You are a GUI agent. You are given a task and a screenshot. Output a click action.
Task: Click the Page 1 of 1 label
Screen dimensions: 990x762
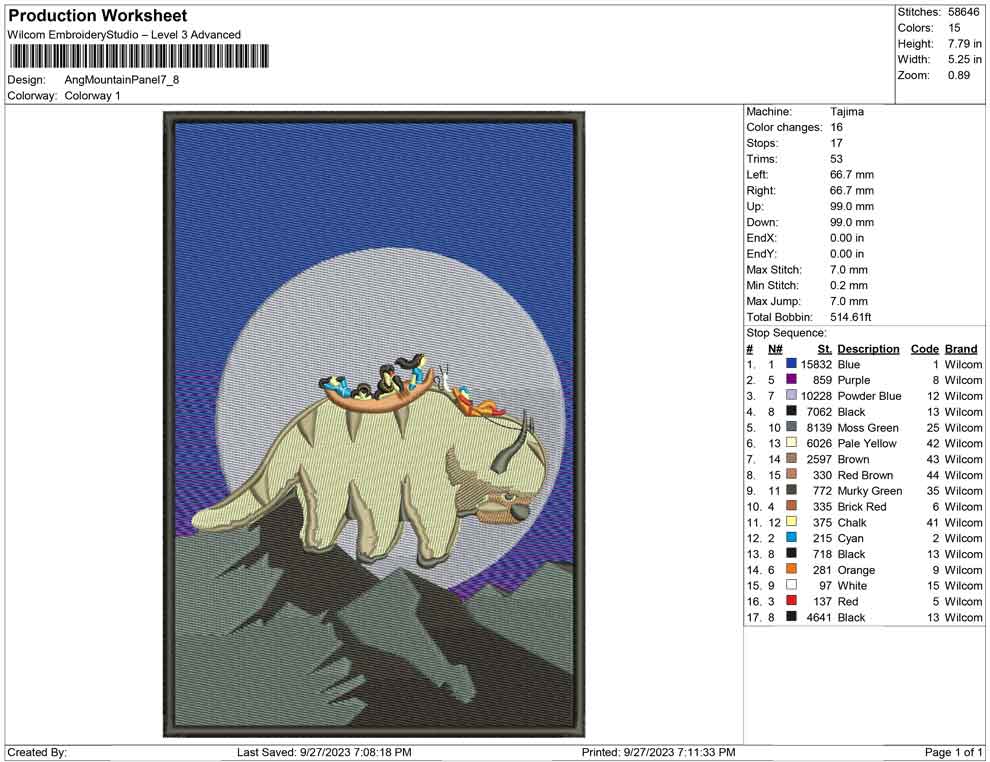(953, 752)
